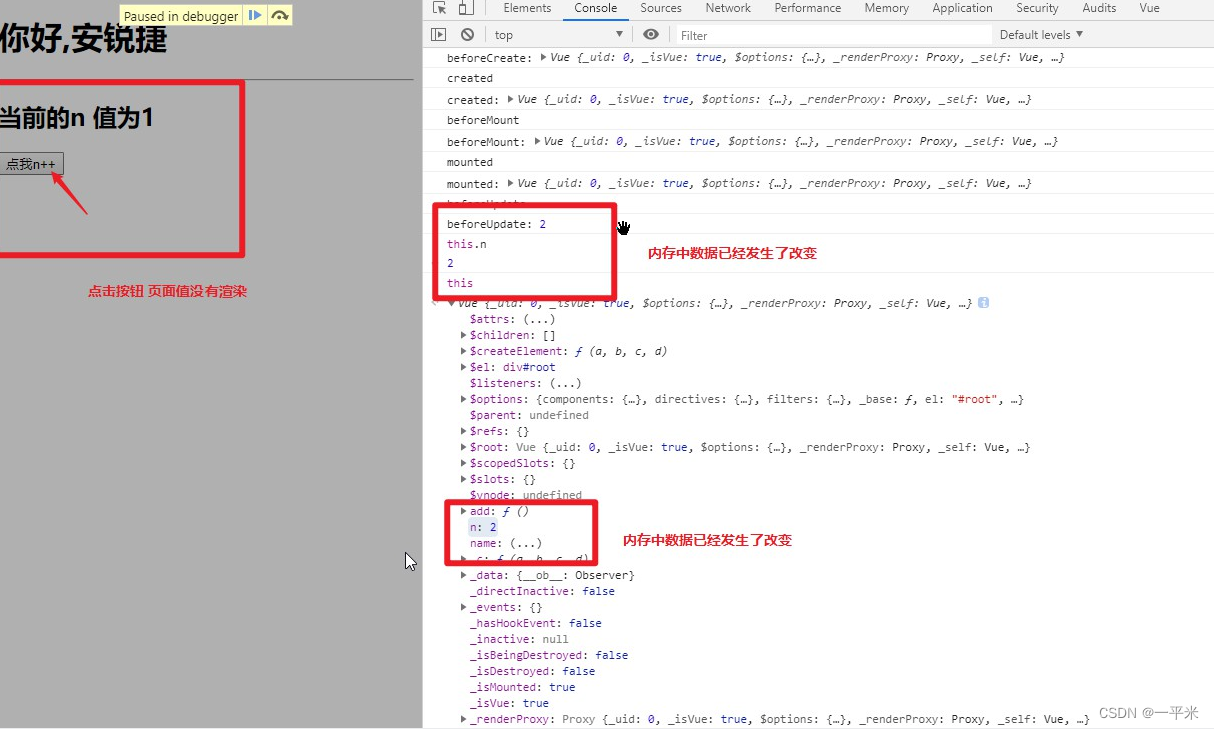Select the beforeUpdate: 2 log line

496,224
